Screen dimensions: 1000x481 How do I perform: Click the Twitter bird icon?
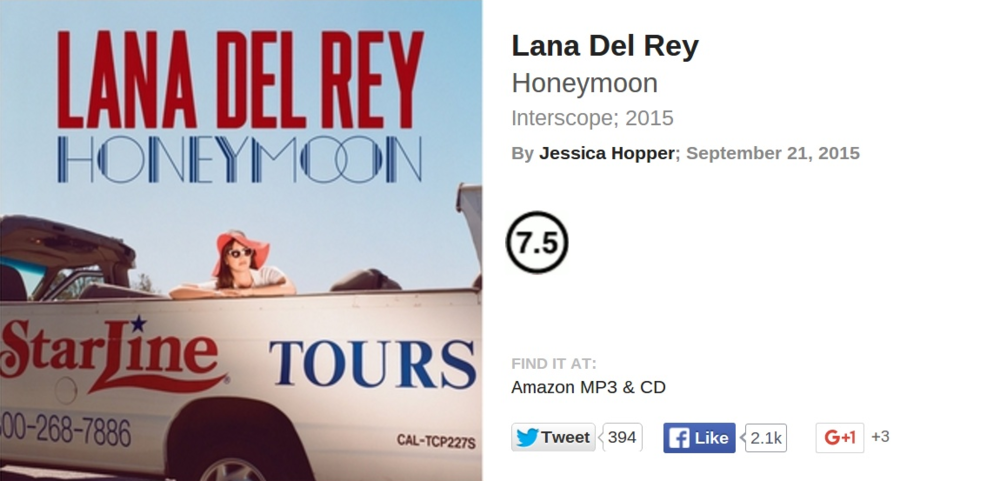tap(527, 438)
